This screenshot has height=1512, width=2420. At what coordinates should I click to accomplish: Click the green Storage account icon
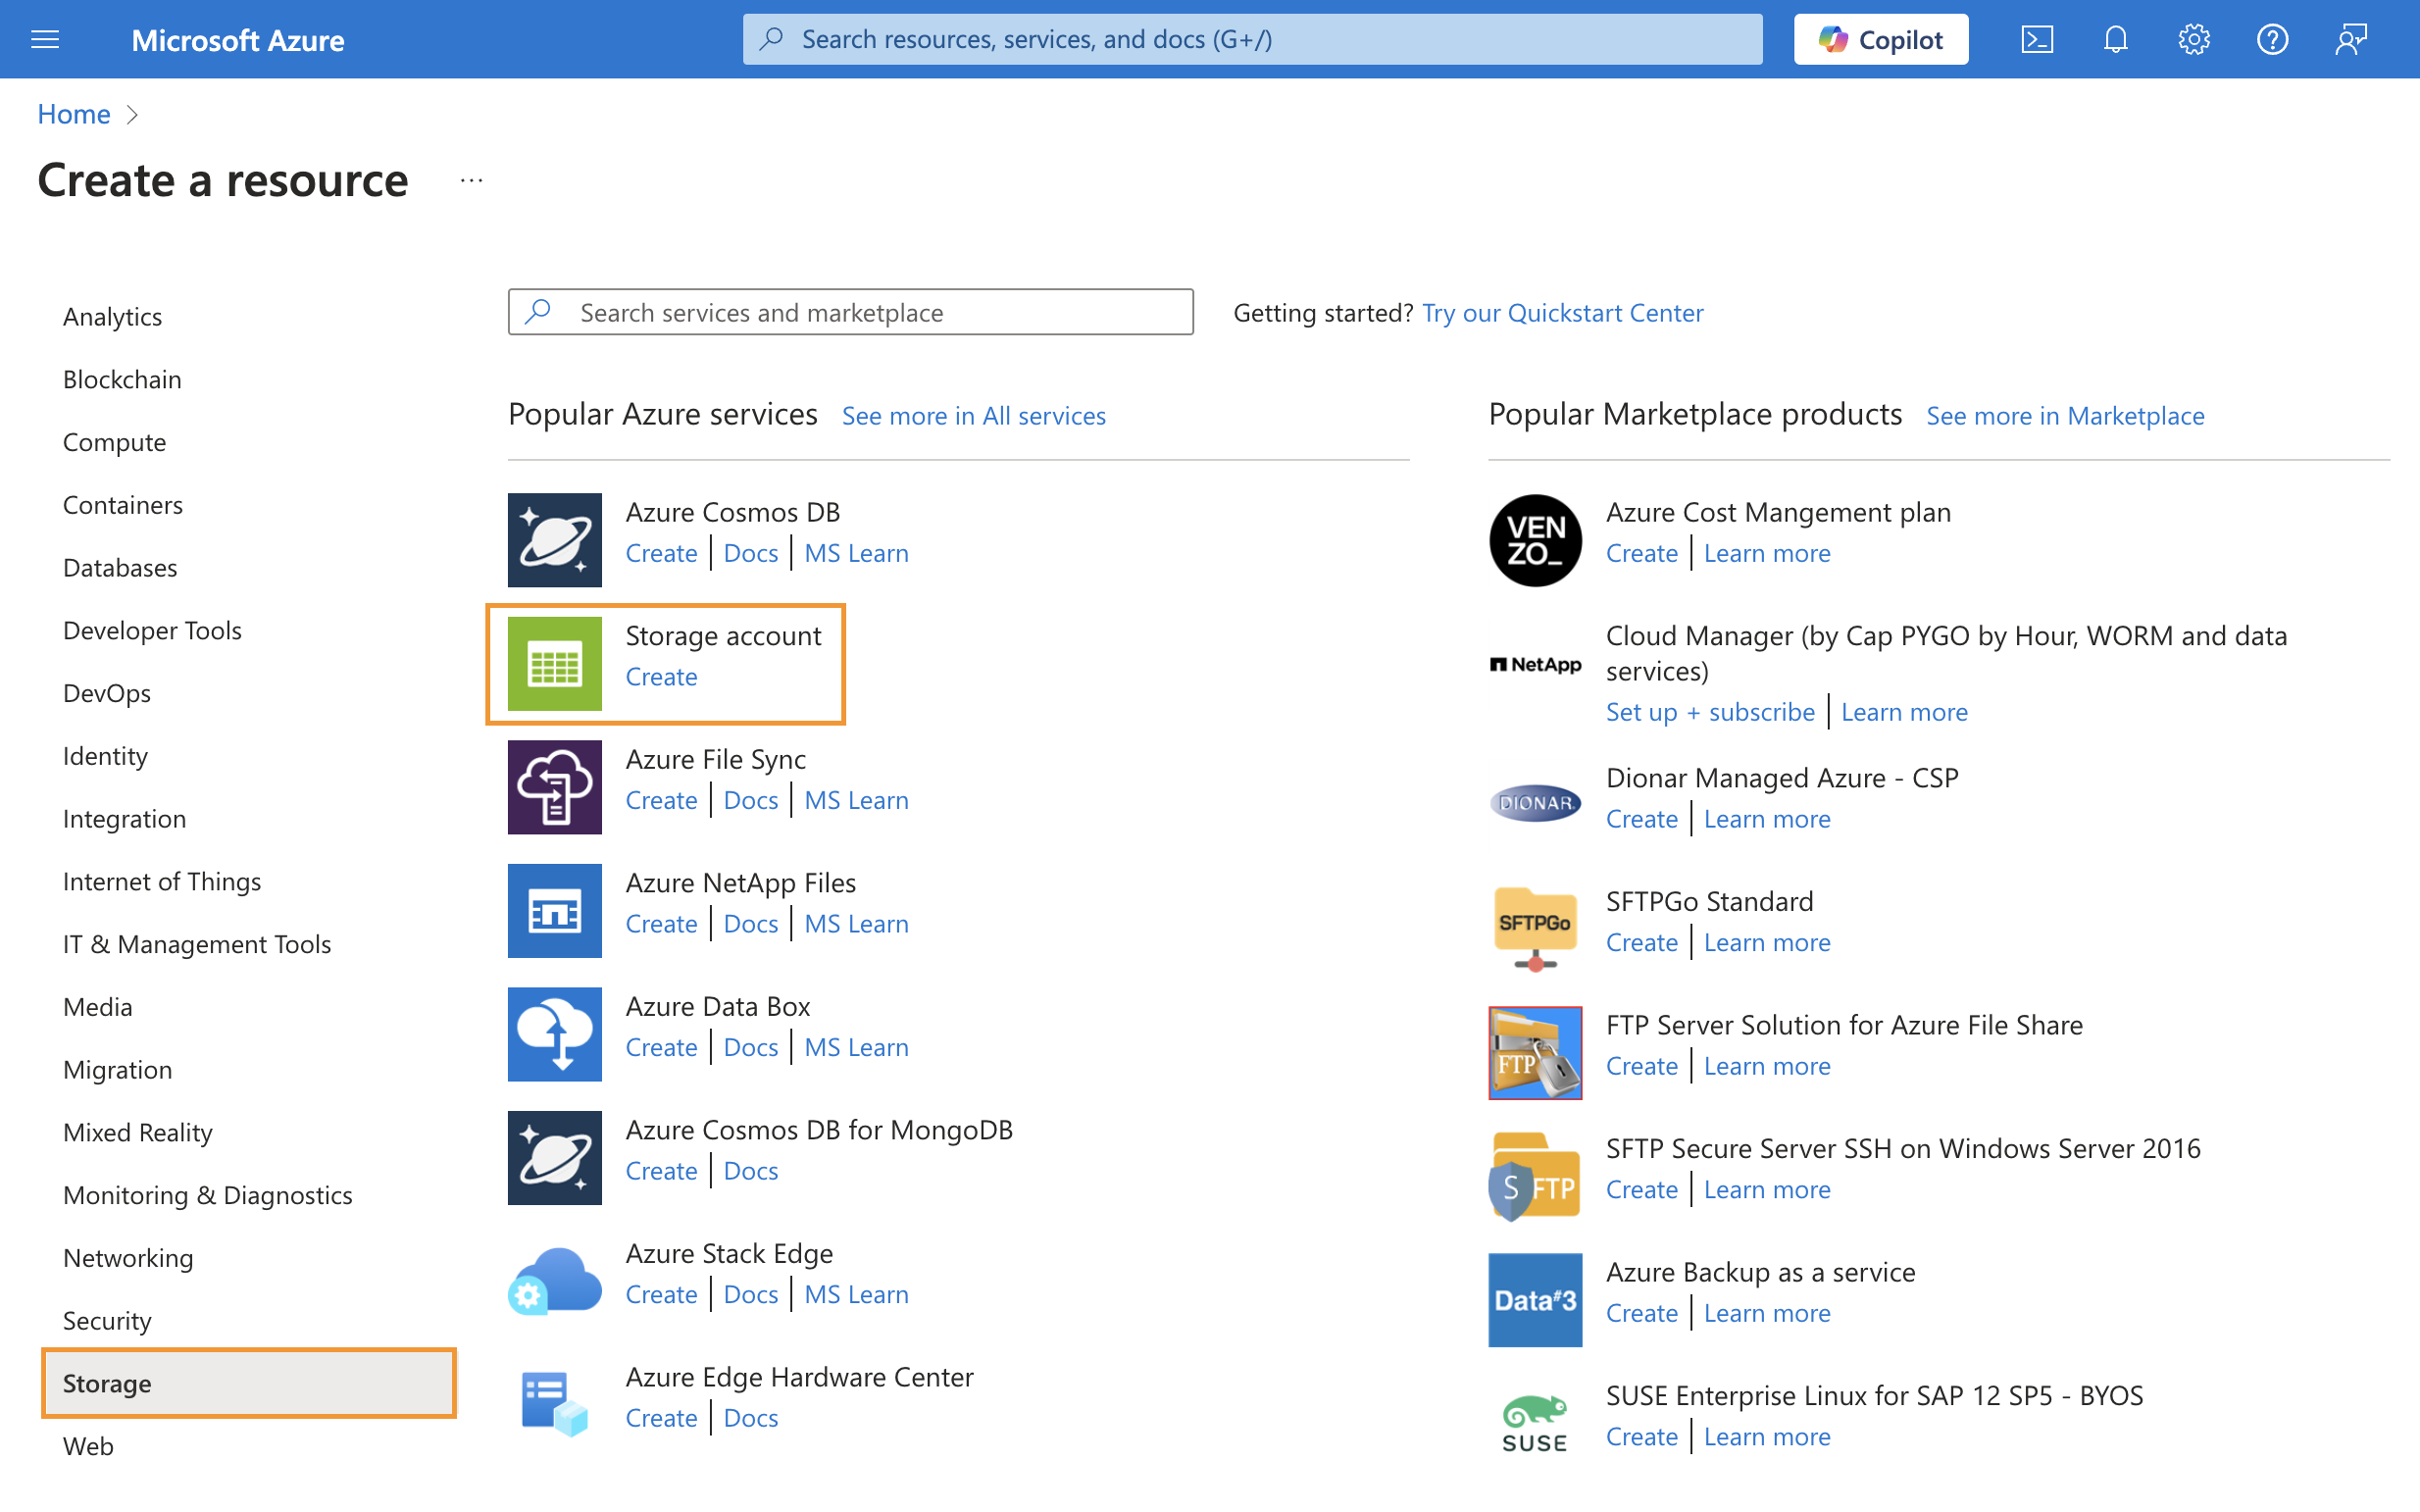(x=554, y=663)
